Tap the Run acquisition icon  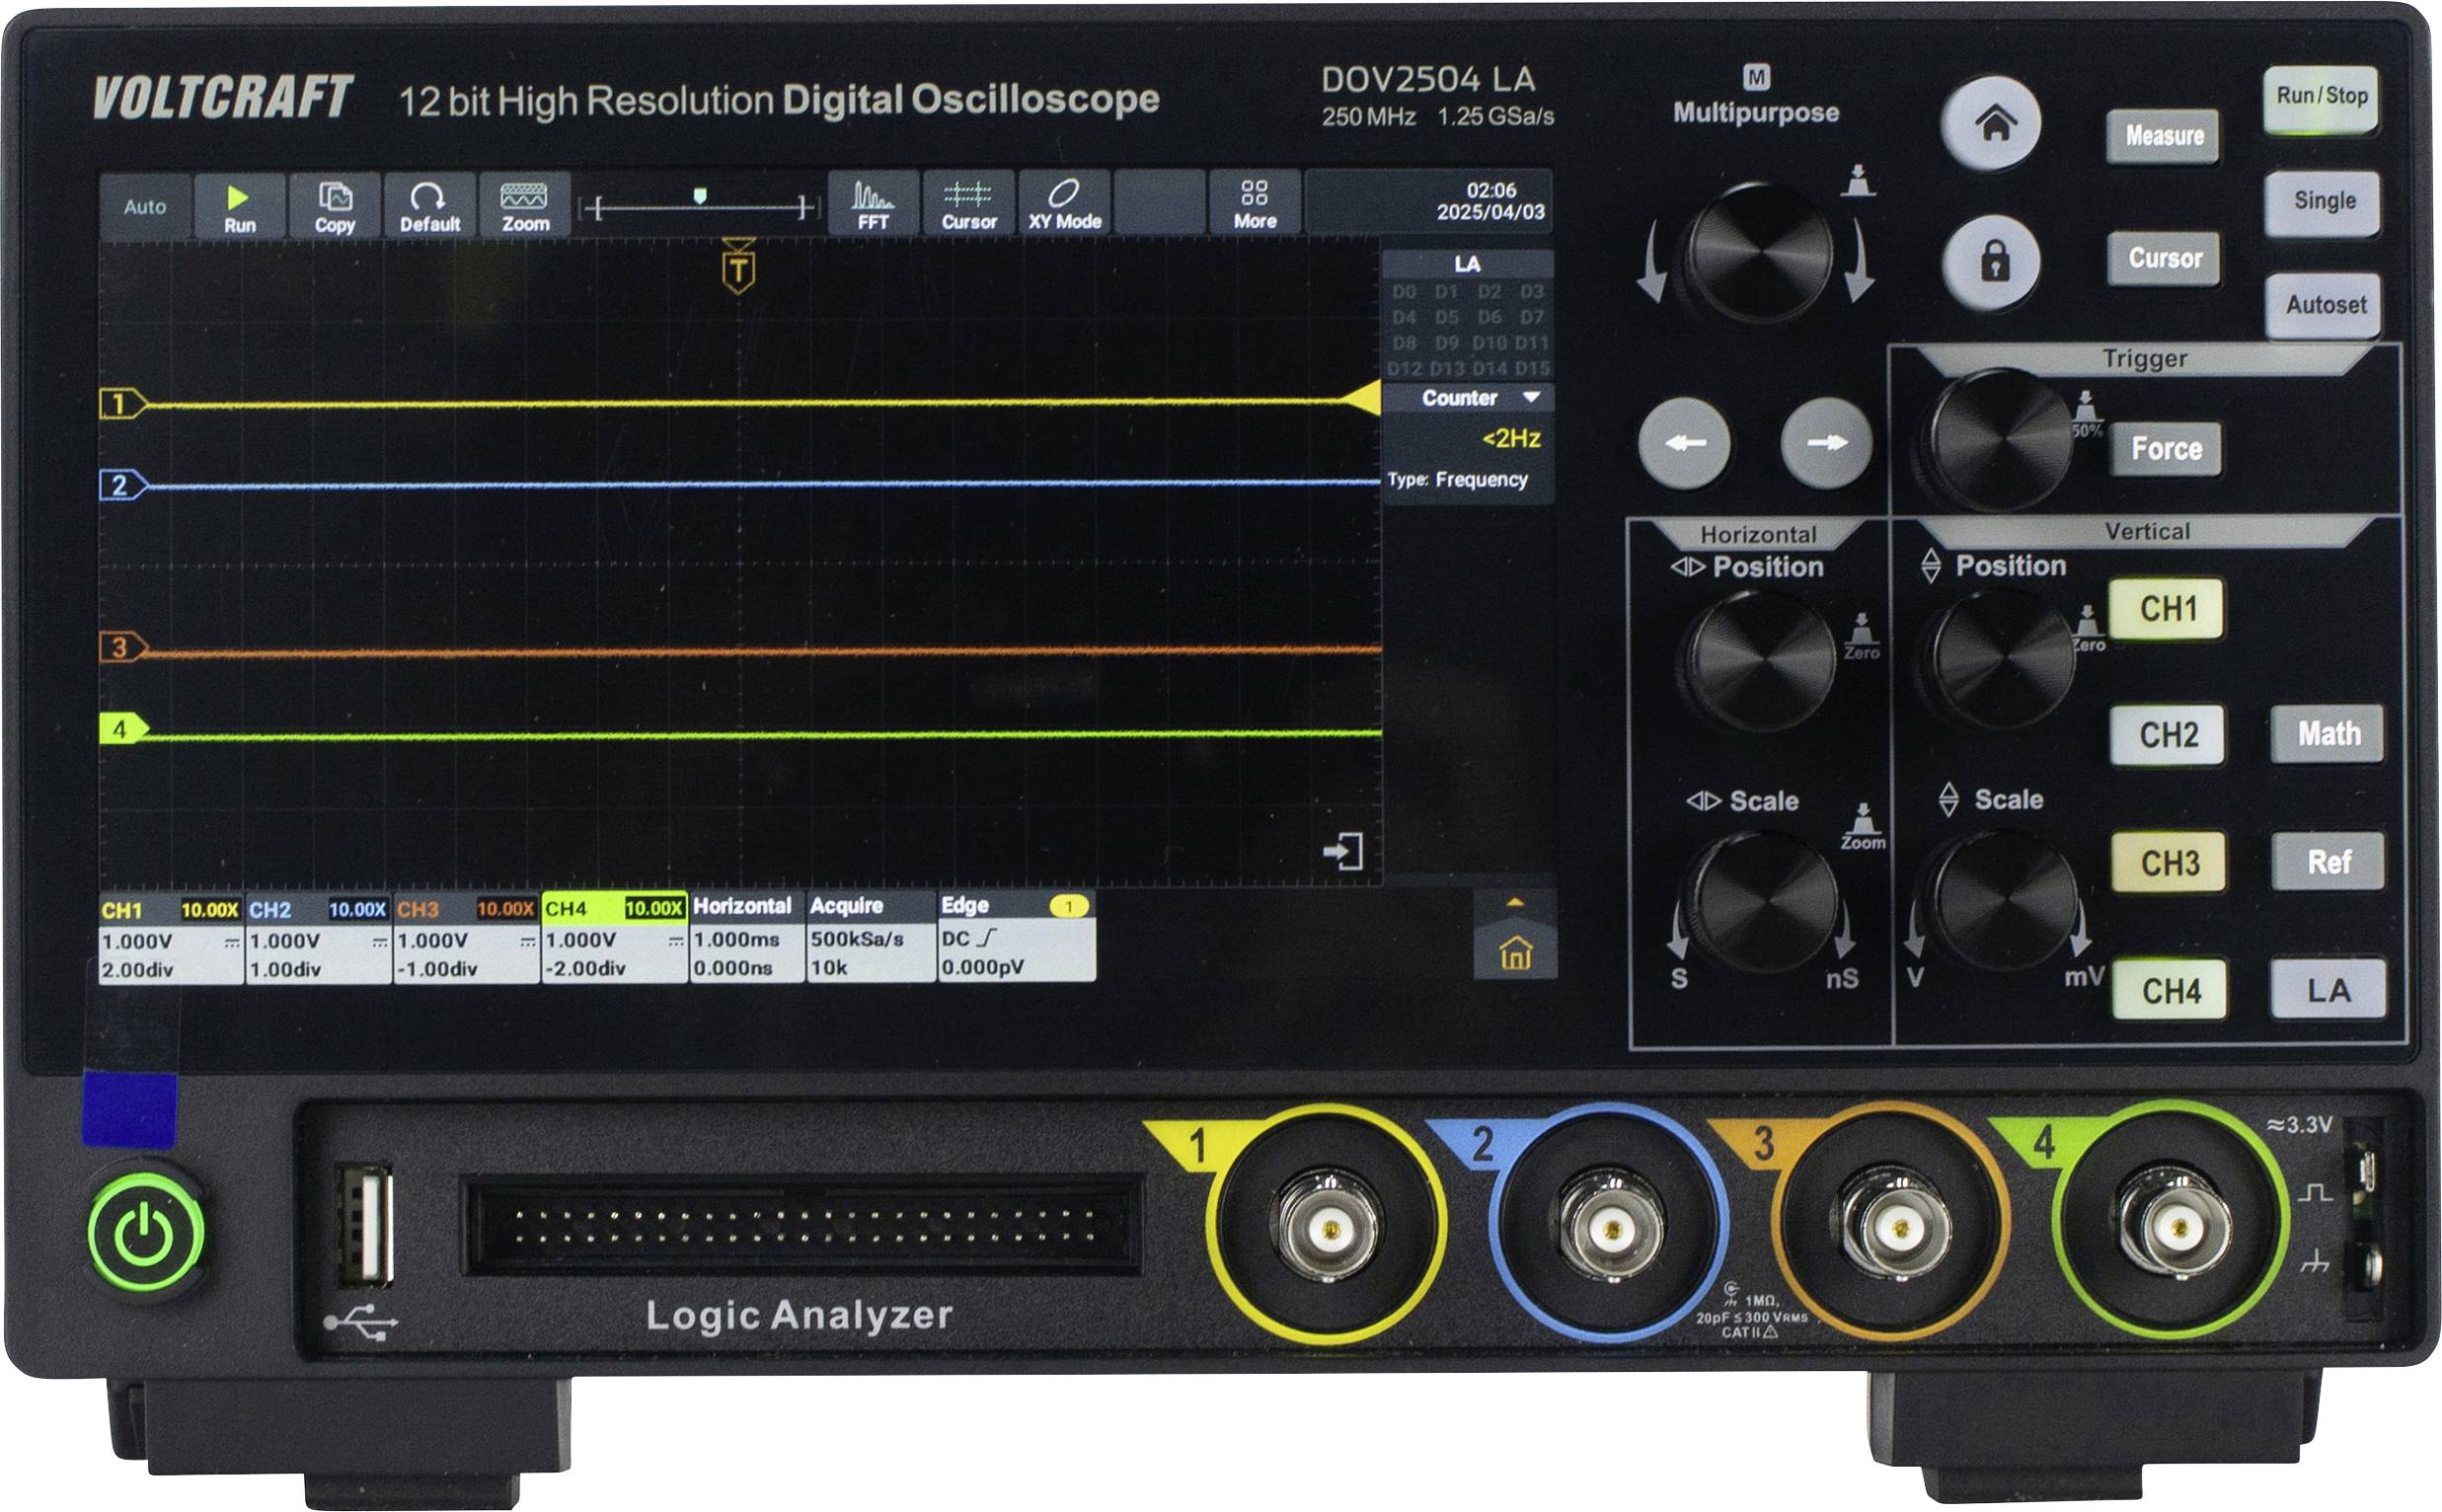click(240, 207)
